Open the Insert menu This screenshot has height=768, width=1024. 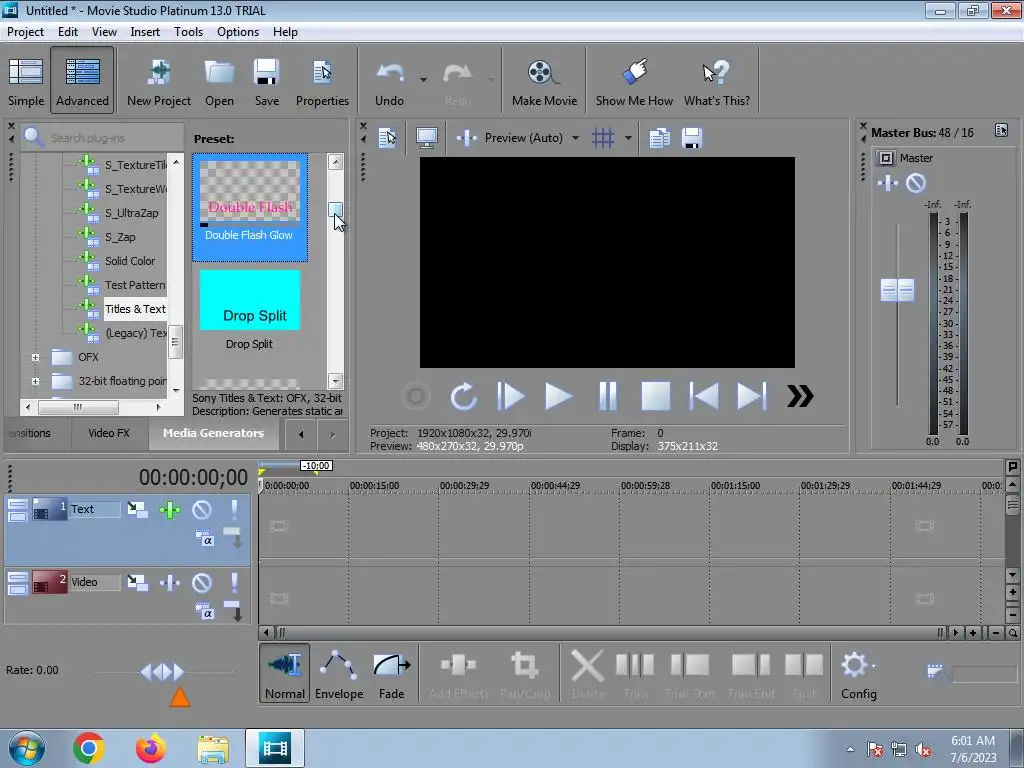click(145, 31)
